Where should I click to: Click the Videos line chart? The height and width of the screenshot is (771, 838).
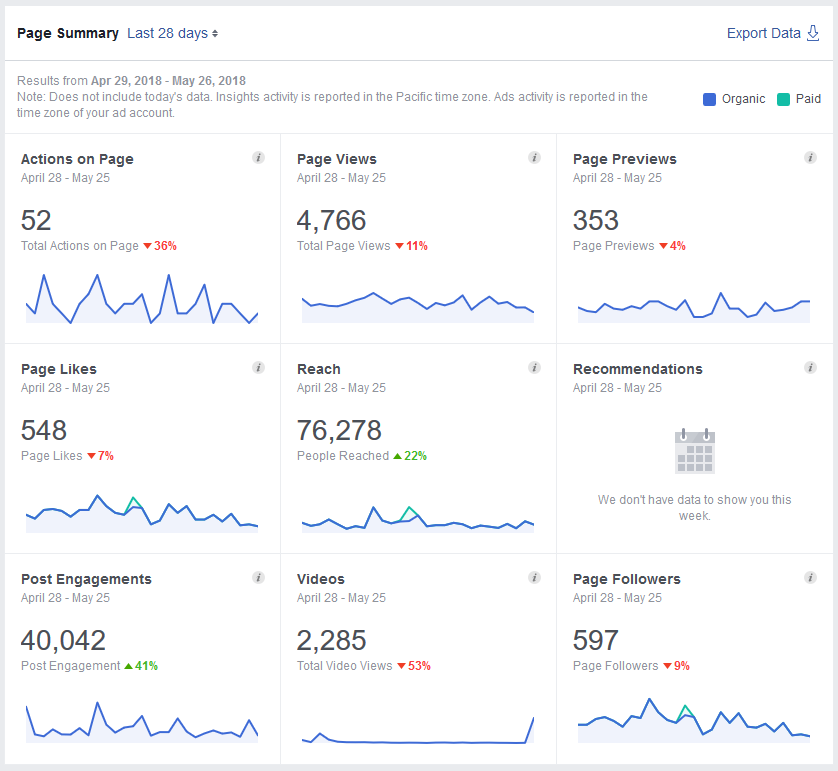(x=418, y=730)
